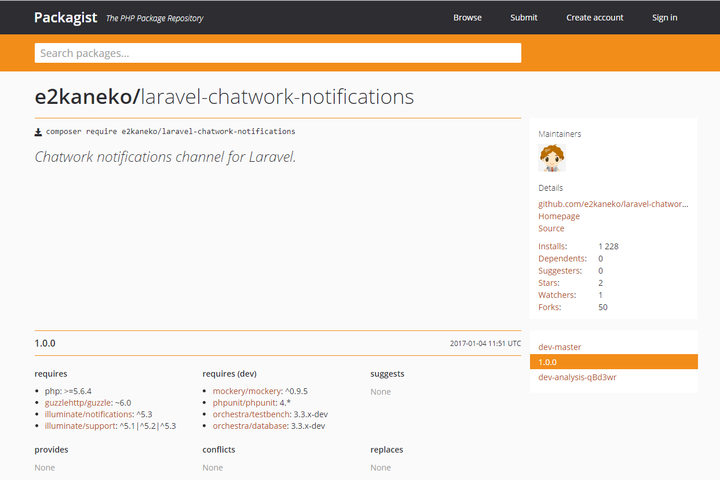Screen dimensions: 720x480
Task: Click the Chatwork notifications channel description
Action: 165,157
